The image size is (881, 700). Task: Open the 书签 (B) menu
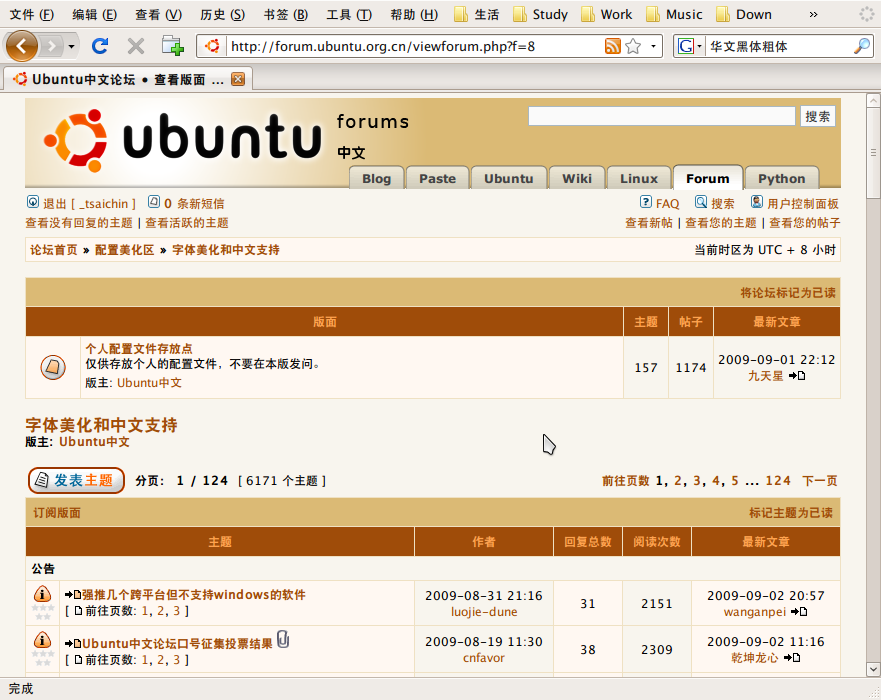tap(286, 15)
